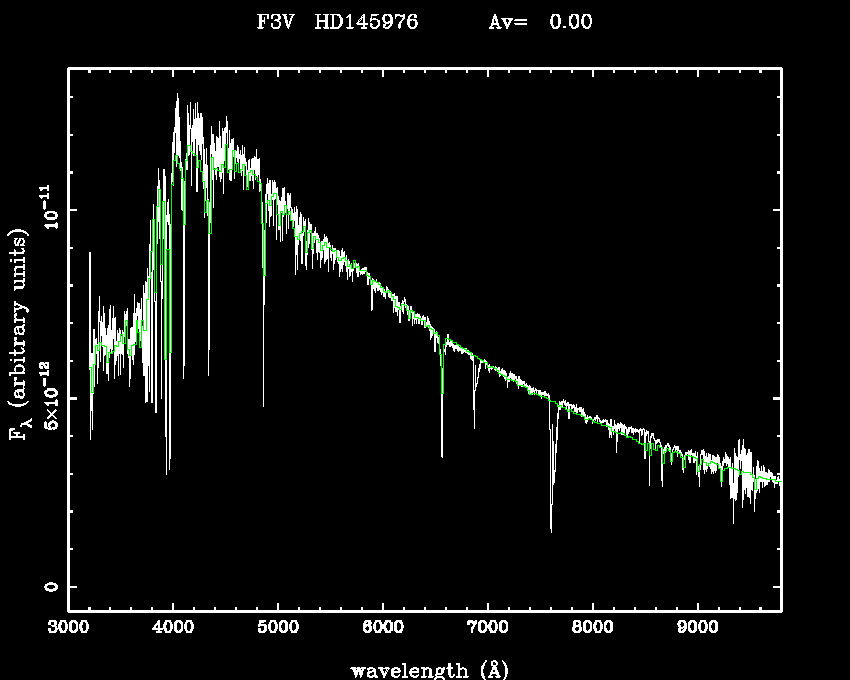
Task: Click the 6000 wavelength tick label
Action: (x=383, y=628)
